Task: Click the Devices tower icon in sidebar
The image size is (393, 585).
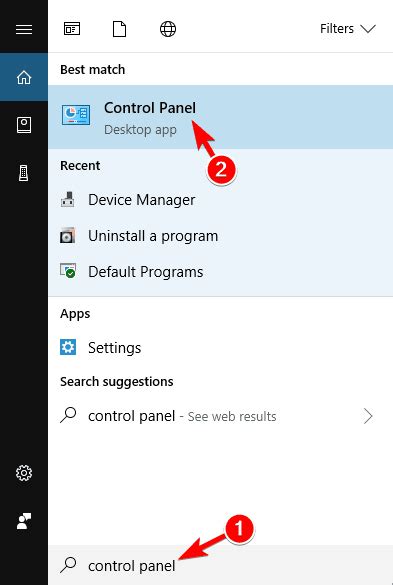Action: pyautogui.click(x=24, y=173)
